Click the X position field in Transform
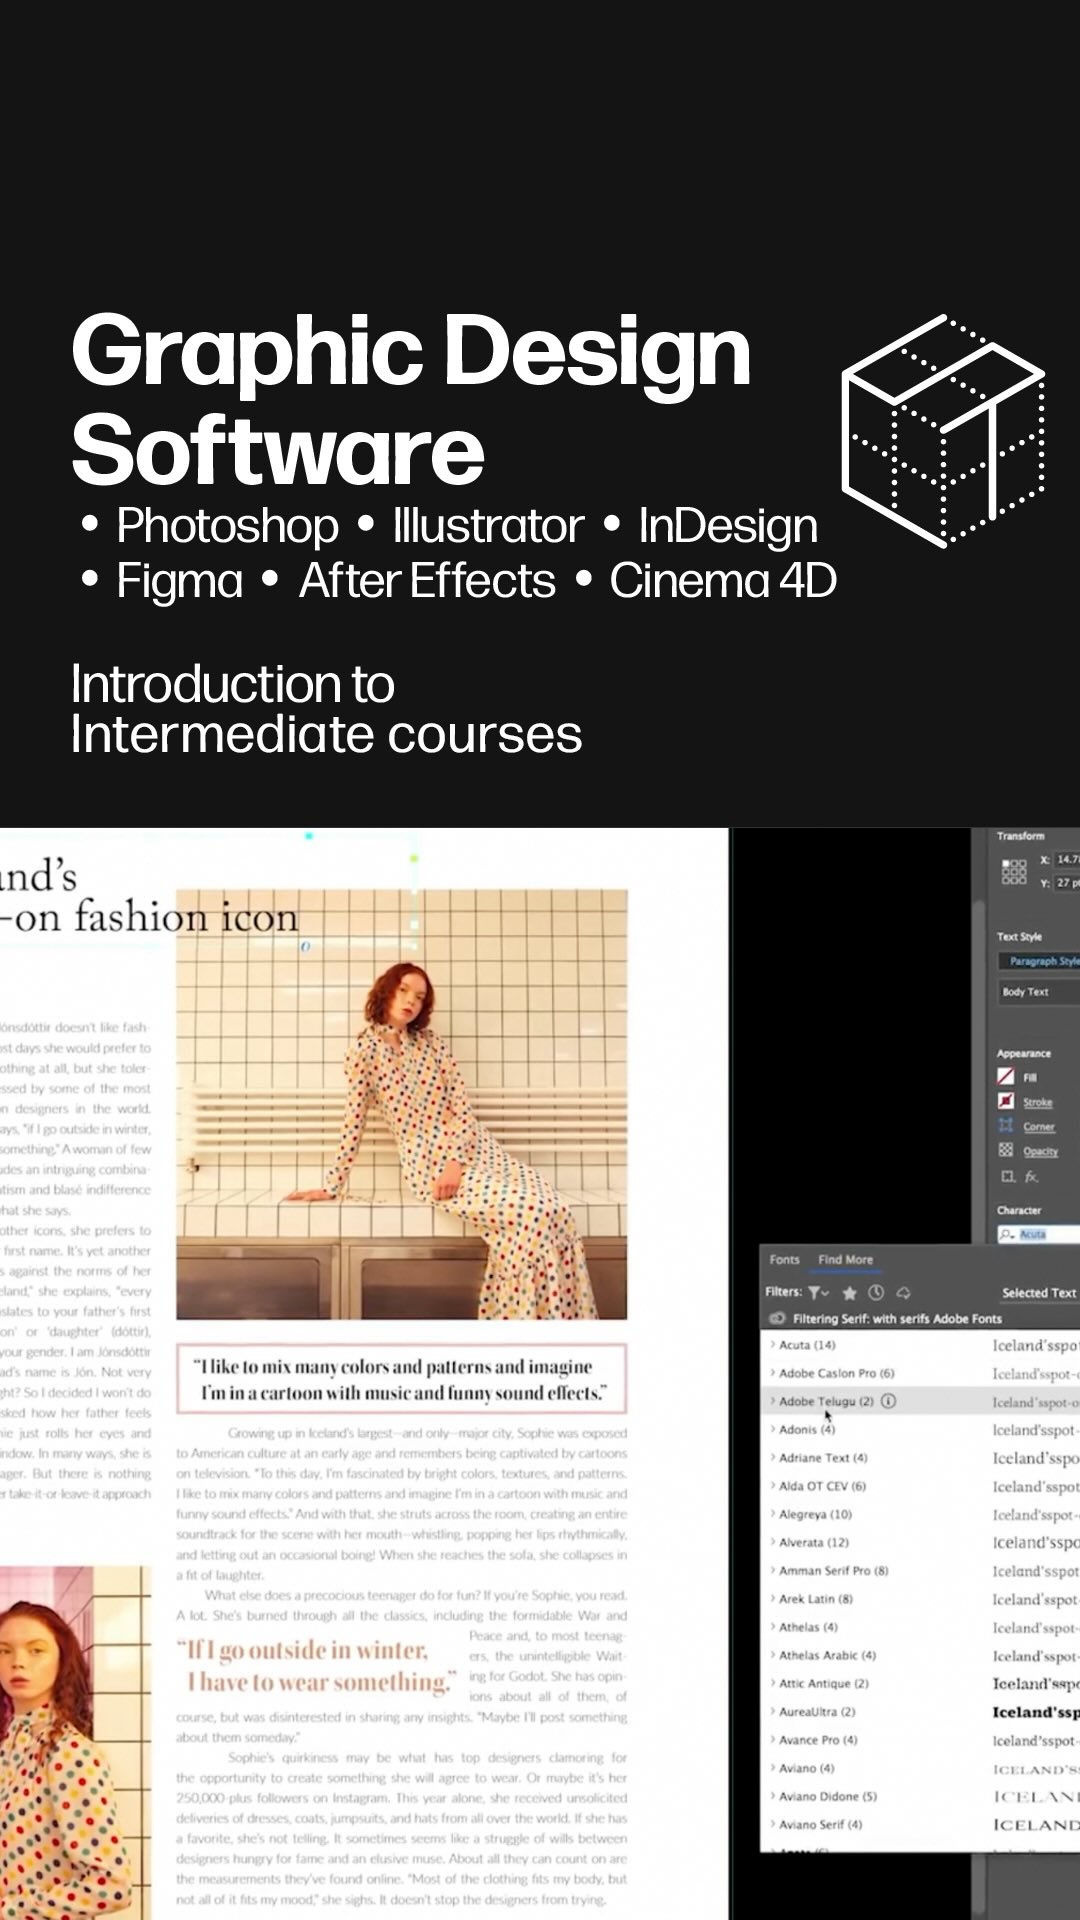The height and width of the screenshot is (1920, 1080). click(x=1066, y=860)
